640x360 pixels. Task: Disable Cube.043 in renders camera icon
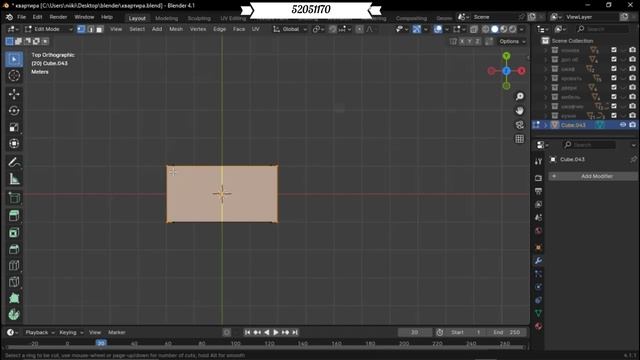click(632, 125)
